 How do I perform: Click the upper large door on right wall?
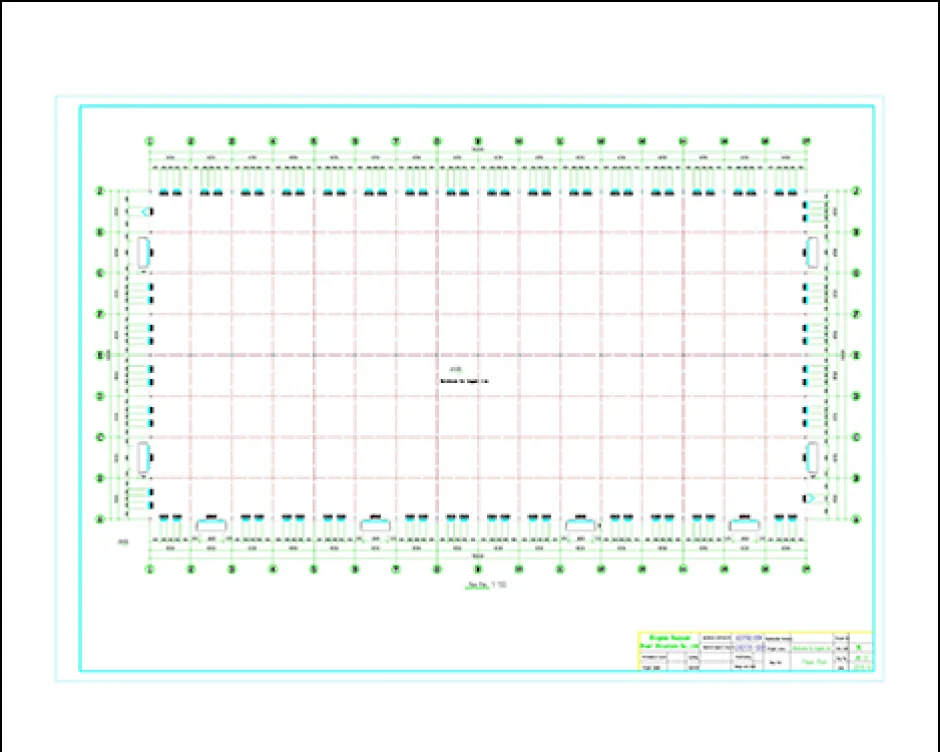(x=812, y=252)
